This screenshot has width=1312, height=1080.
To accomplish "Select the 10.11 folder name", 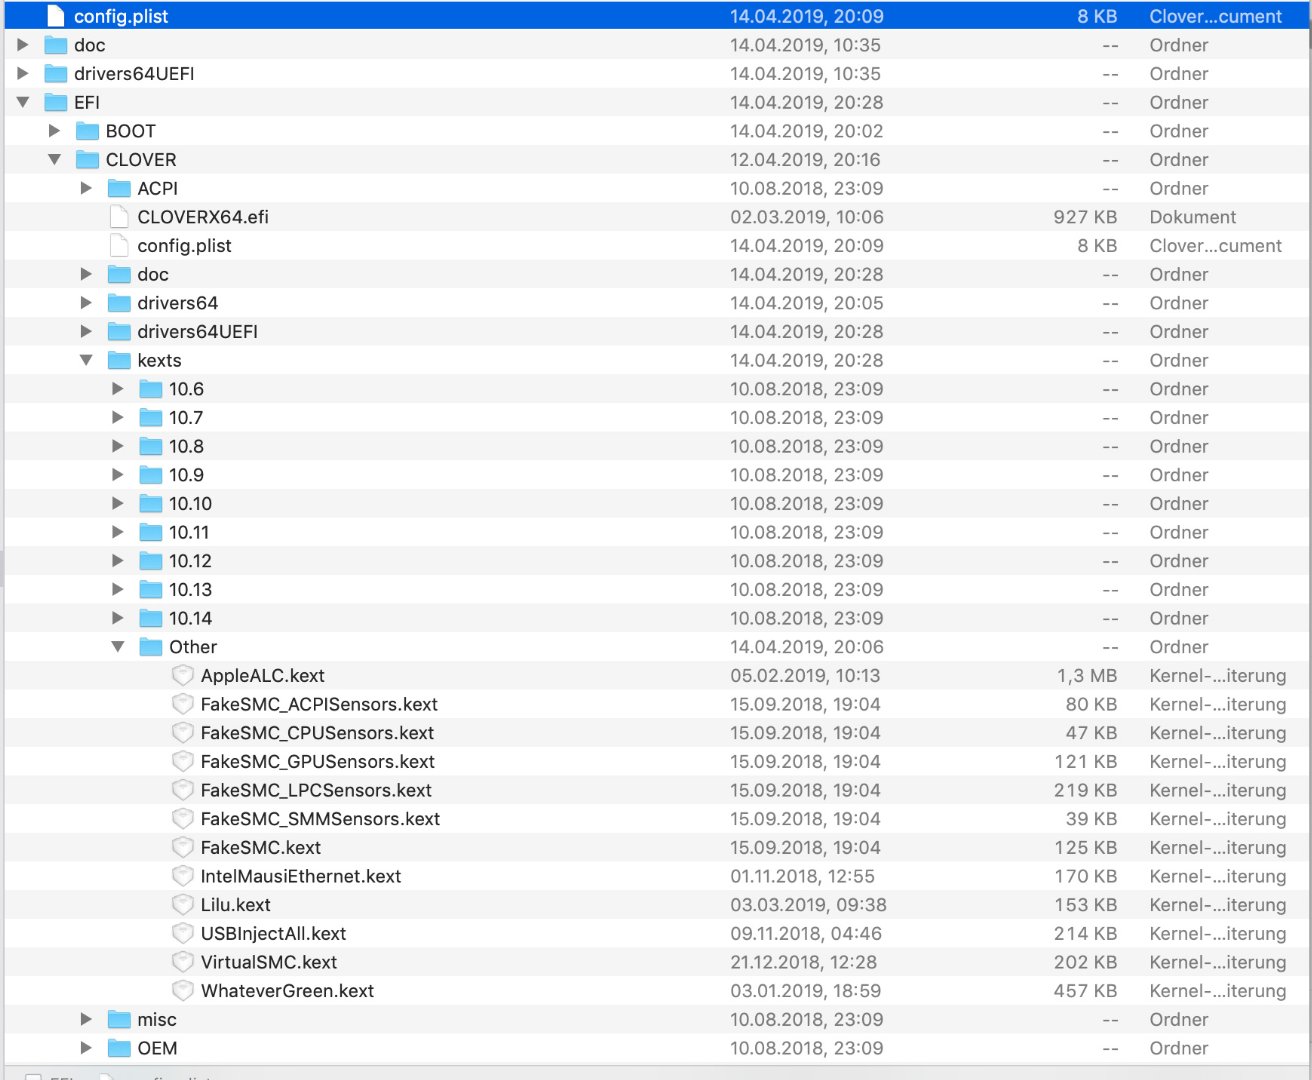I will point(189,532).
